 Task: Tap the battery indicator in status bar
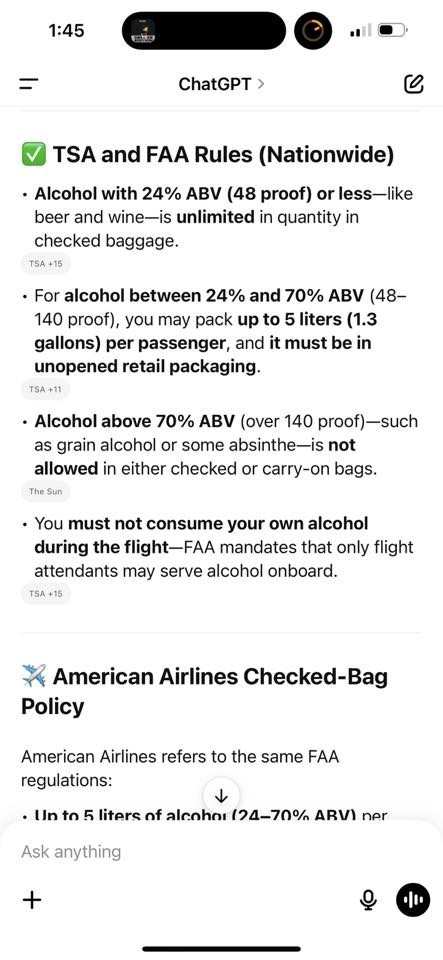click(393, 30)
